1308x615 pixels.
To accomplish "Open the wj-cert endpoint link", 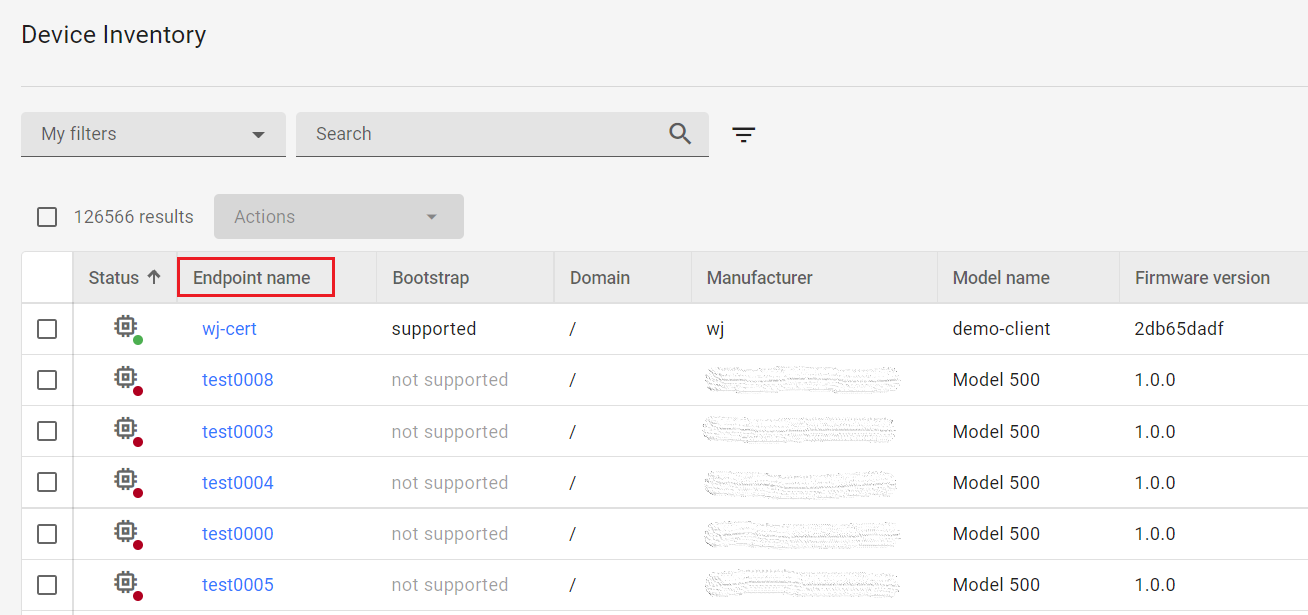I will click(x=229, y=329).
